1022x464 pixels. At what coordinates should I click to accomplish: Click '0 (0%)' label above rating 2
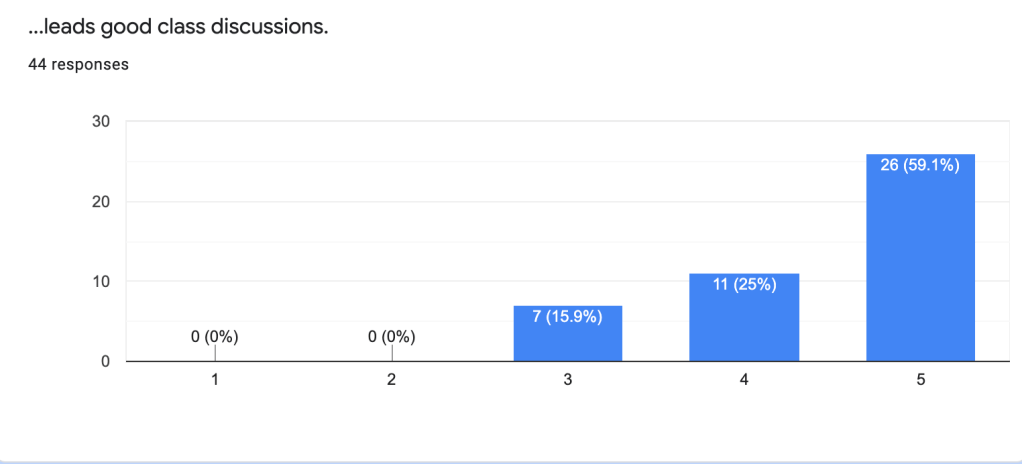pos(391,337)
